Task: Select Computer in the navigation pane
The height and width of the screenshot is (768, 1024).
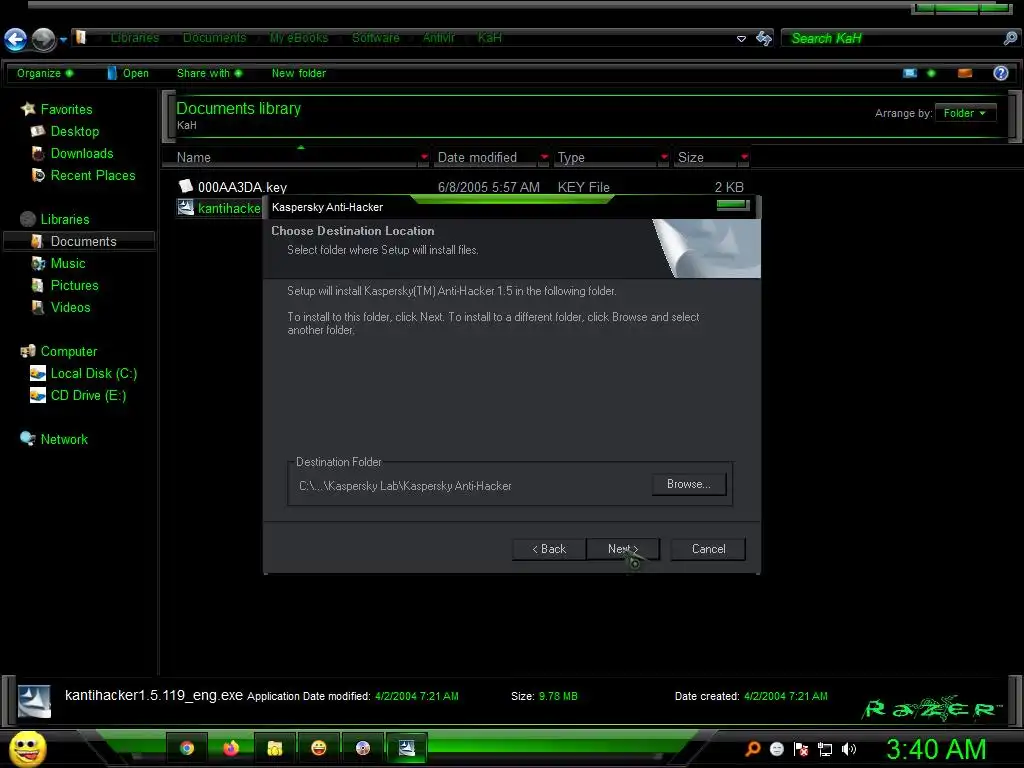Action: coord(59,351)
